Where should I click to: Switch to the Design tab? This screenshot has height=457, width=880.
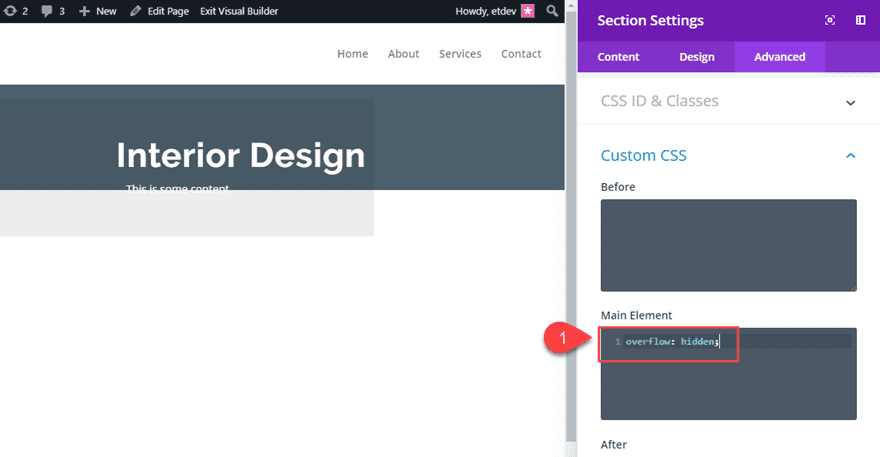(697, 57)
